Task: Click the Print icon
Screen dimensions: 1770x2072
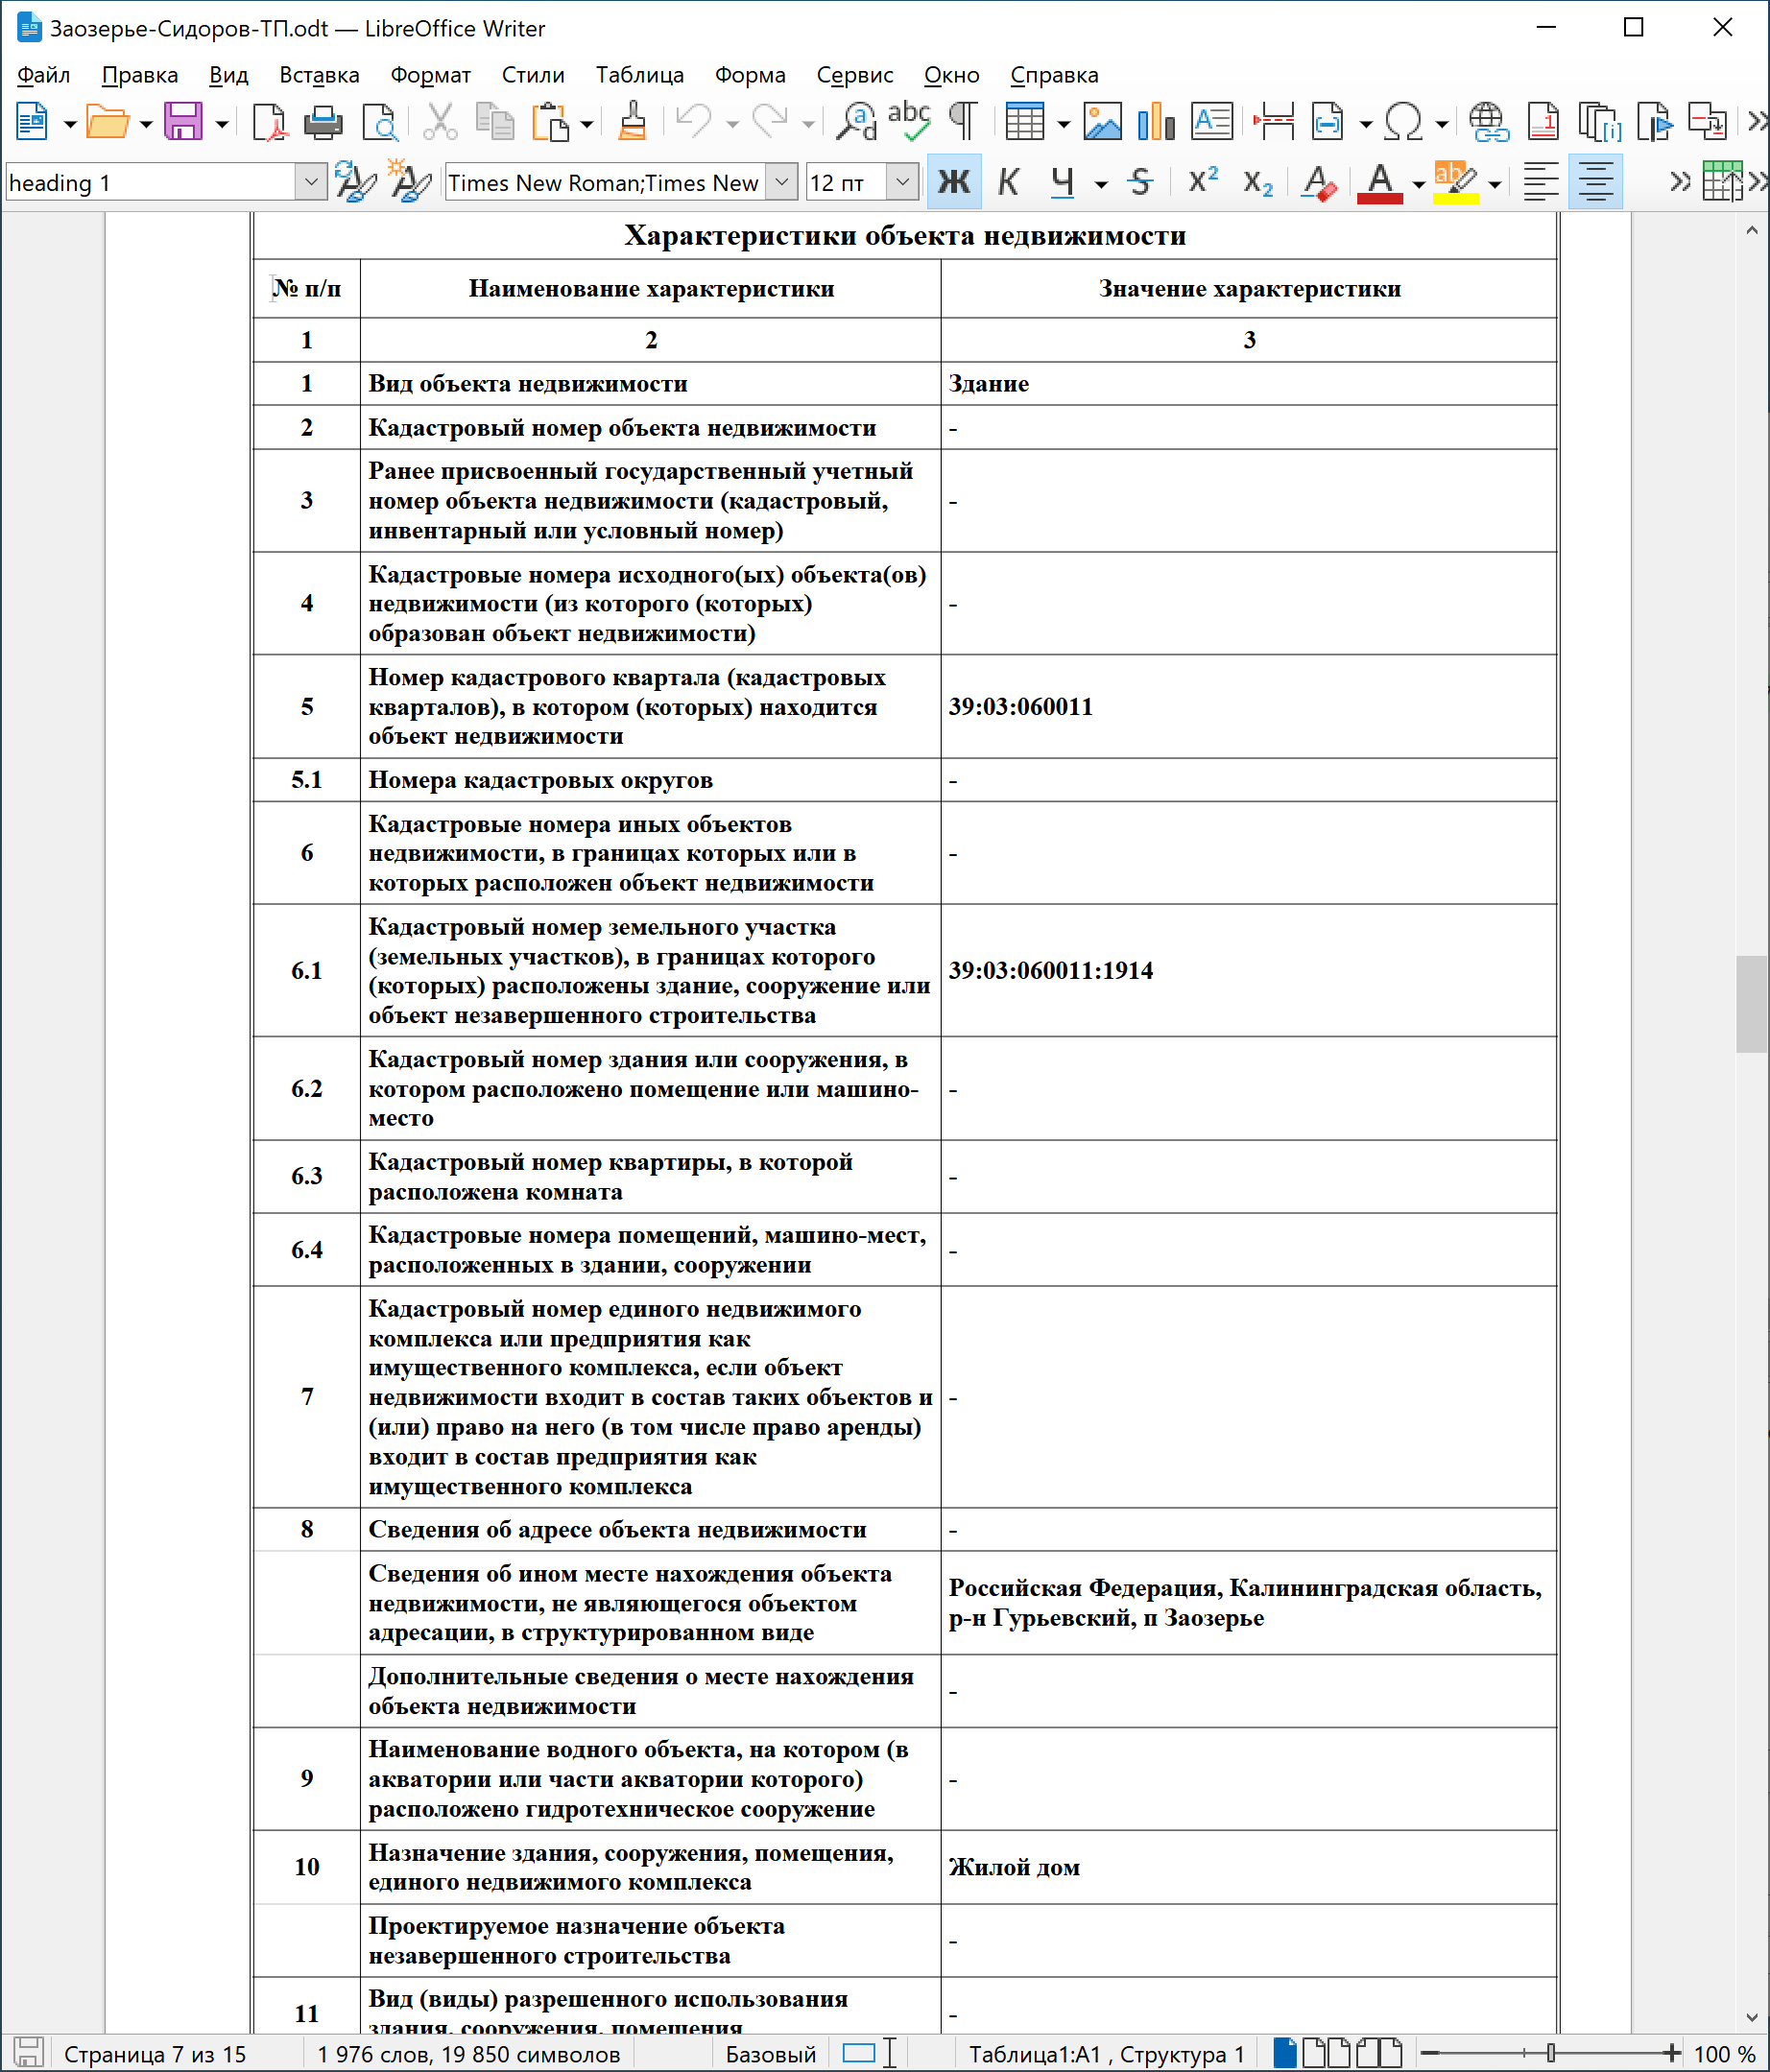Action: 323,122
